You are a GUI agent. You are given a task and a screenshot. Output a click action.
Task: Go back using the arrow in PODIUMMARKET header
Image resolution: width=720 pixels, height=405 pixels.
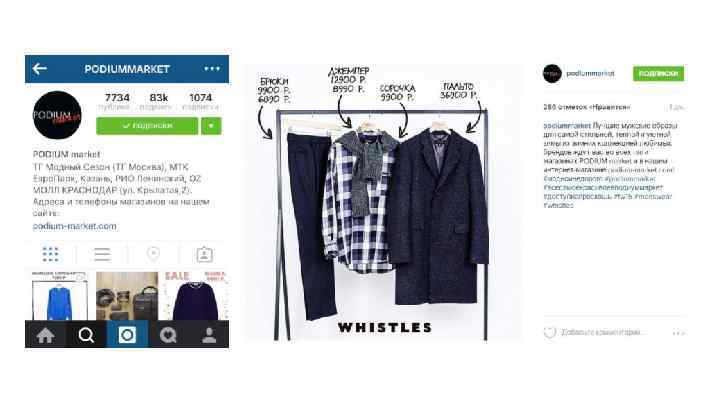coord(39,69)
